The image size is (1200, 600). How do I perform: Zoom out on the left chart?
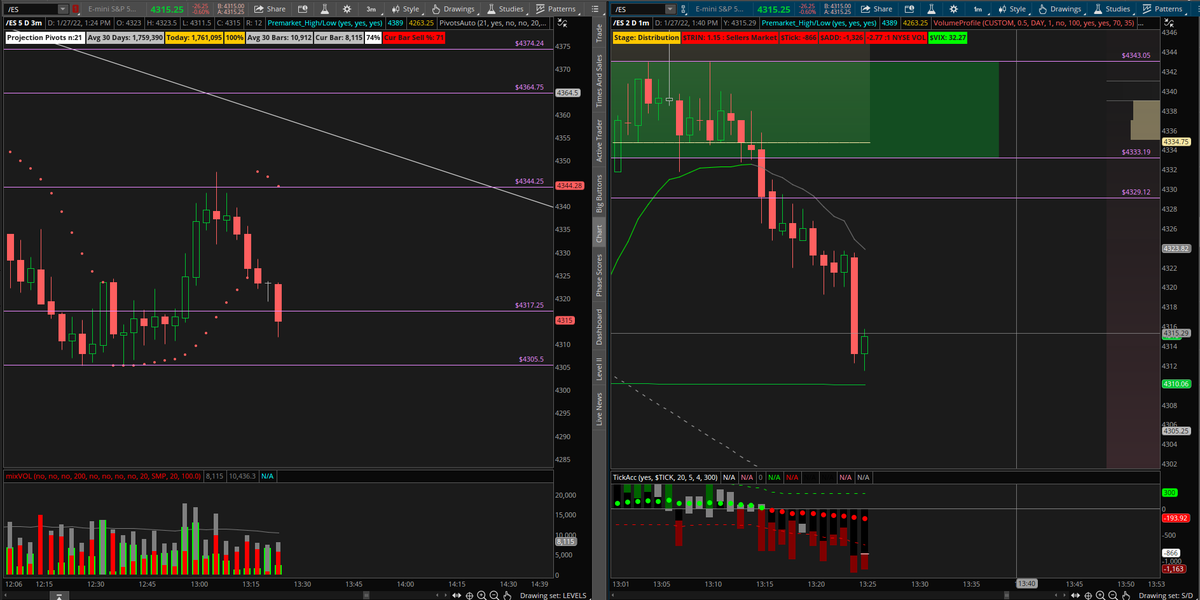[x=494, y=594]
